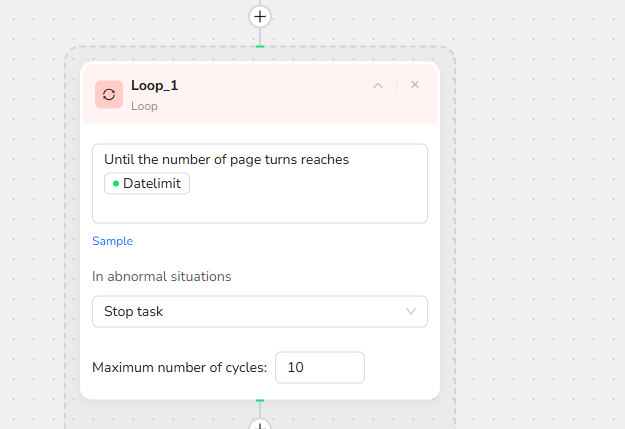Screen dimensions: 625x429
Task: Open the Stop task dropdown
Action: click(x=250, y=311)
